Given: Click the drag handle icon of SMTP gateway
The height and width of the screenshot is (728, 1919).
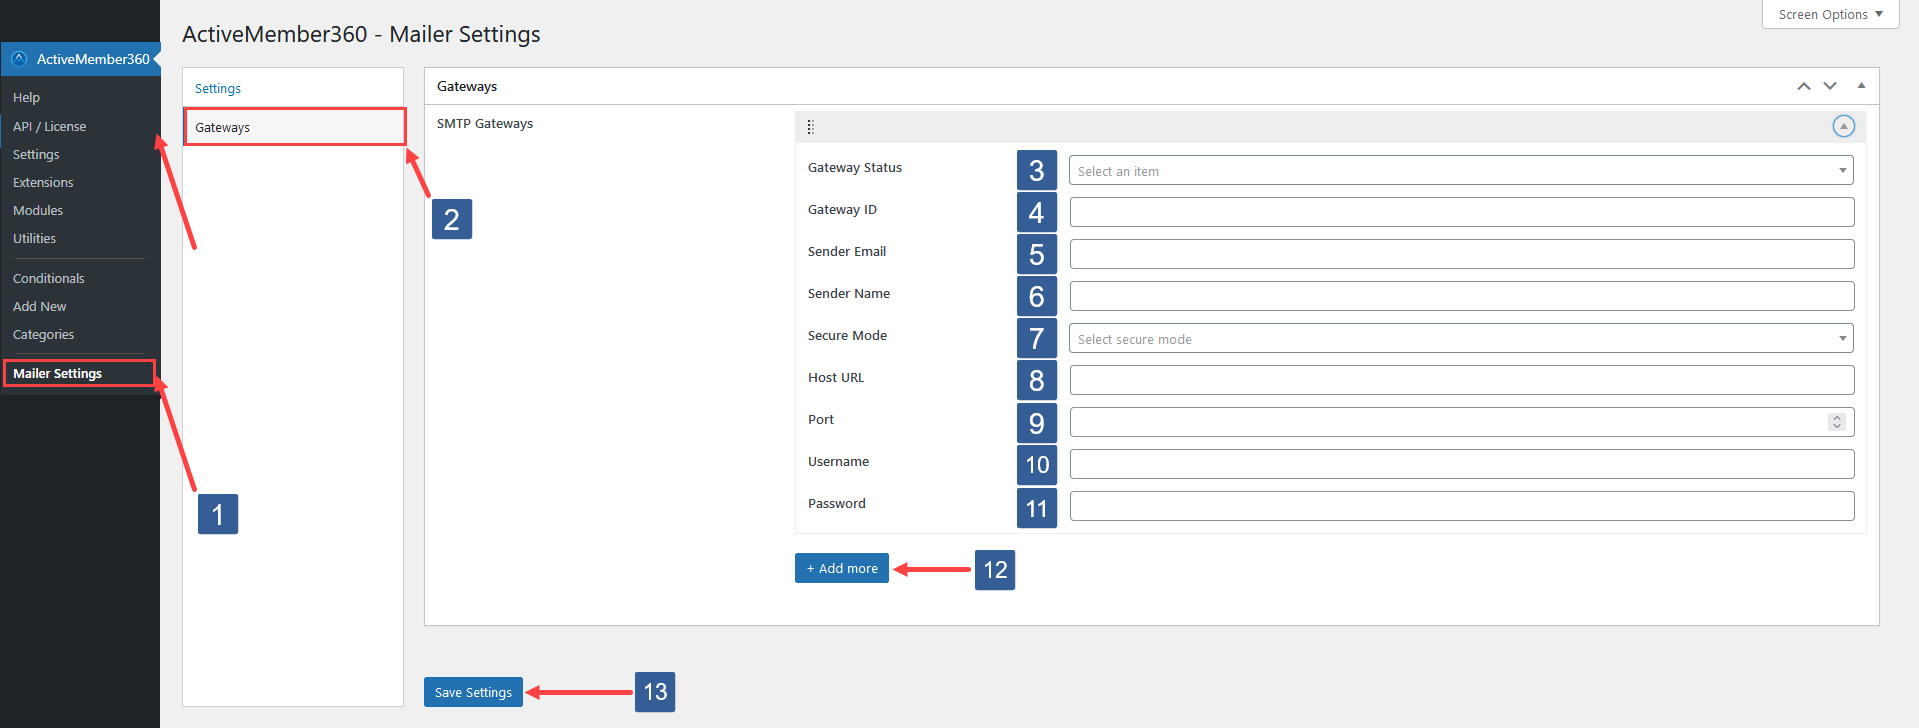Looking at the screenshot, I should [x=811, y=127].
